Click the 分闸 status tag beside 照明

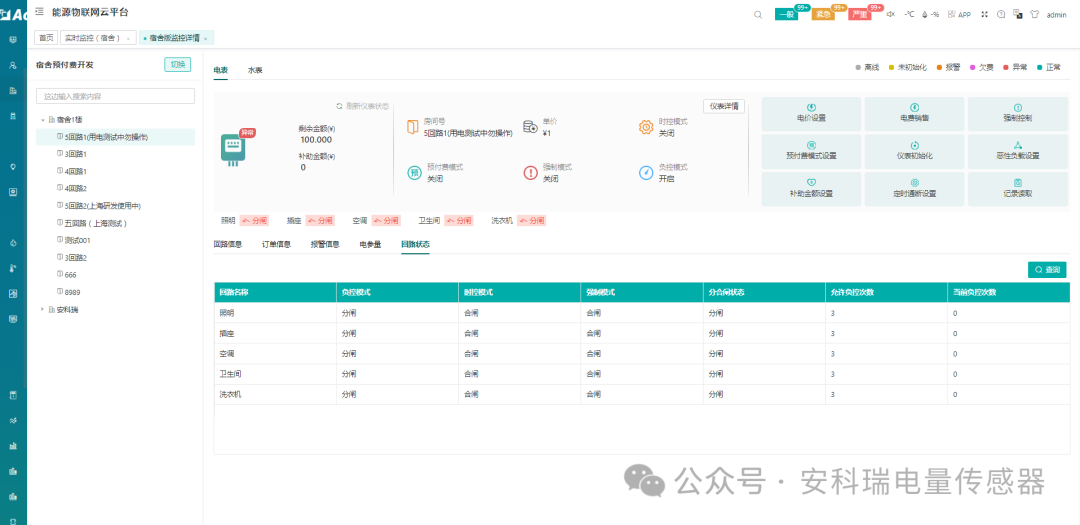point(254,220)
